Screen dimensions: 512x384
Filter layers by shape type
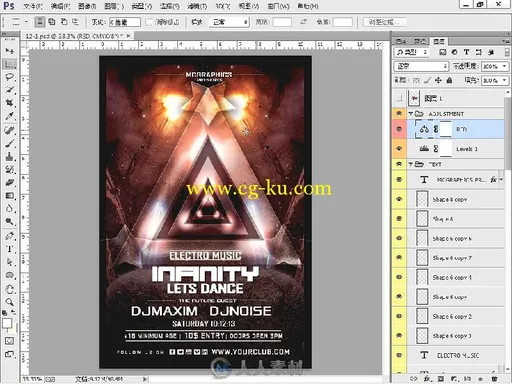point(479,52)
